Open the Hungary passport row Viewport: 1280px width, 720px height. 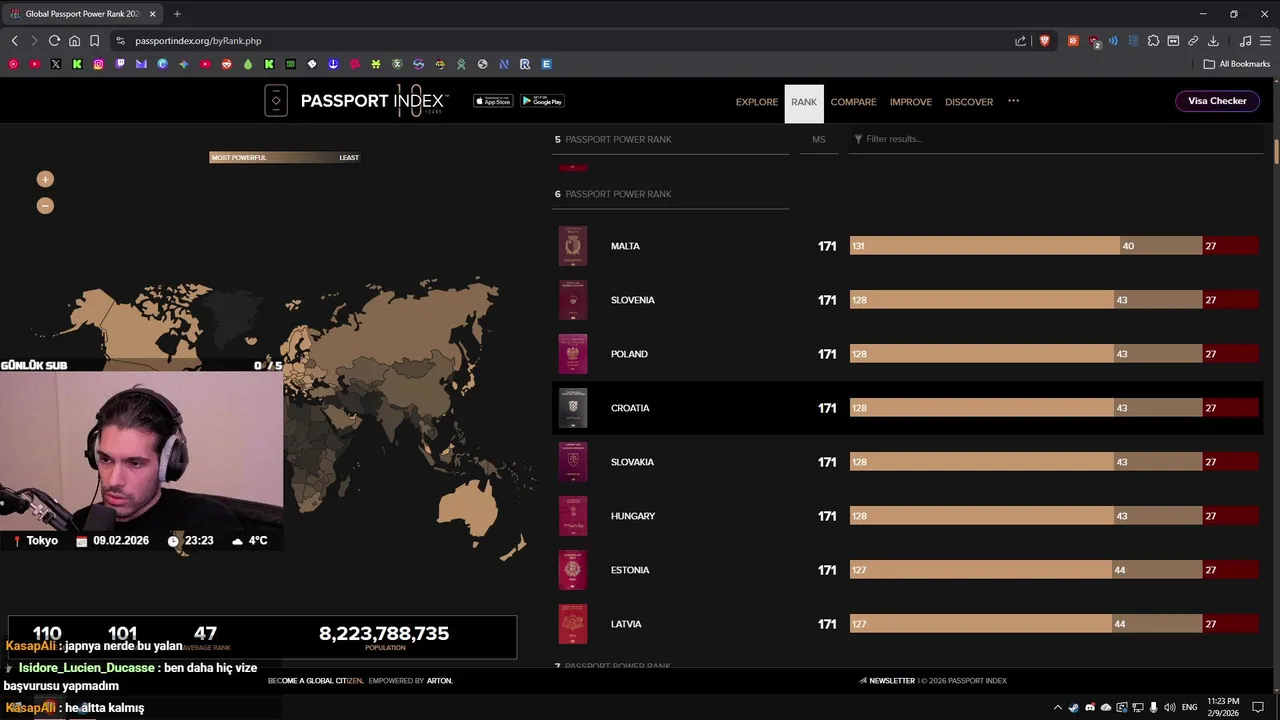tap(907, 516)
